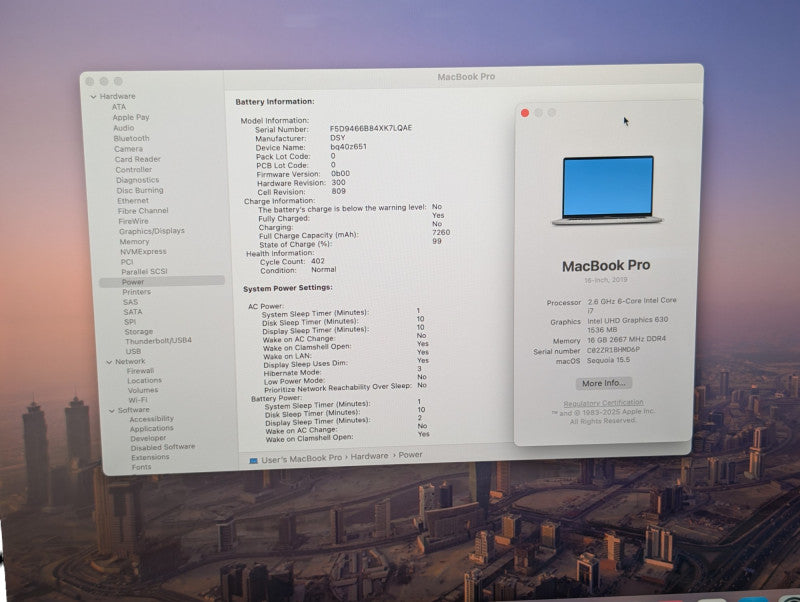The height and width of the screenshot is (602, 800).
Task: Click macOS version Sequoia 15.5
Action: click(608, 360)
